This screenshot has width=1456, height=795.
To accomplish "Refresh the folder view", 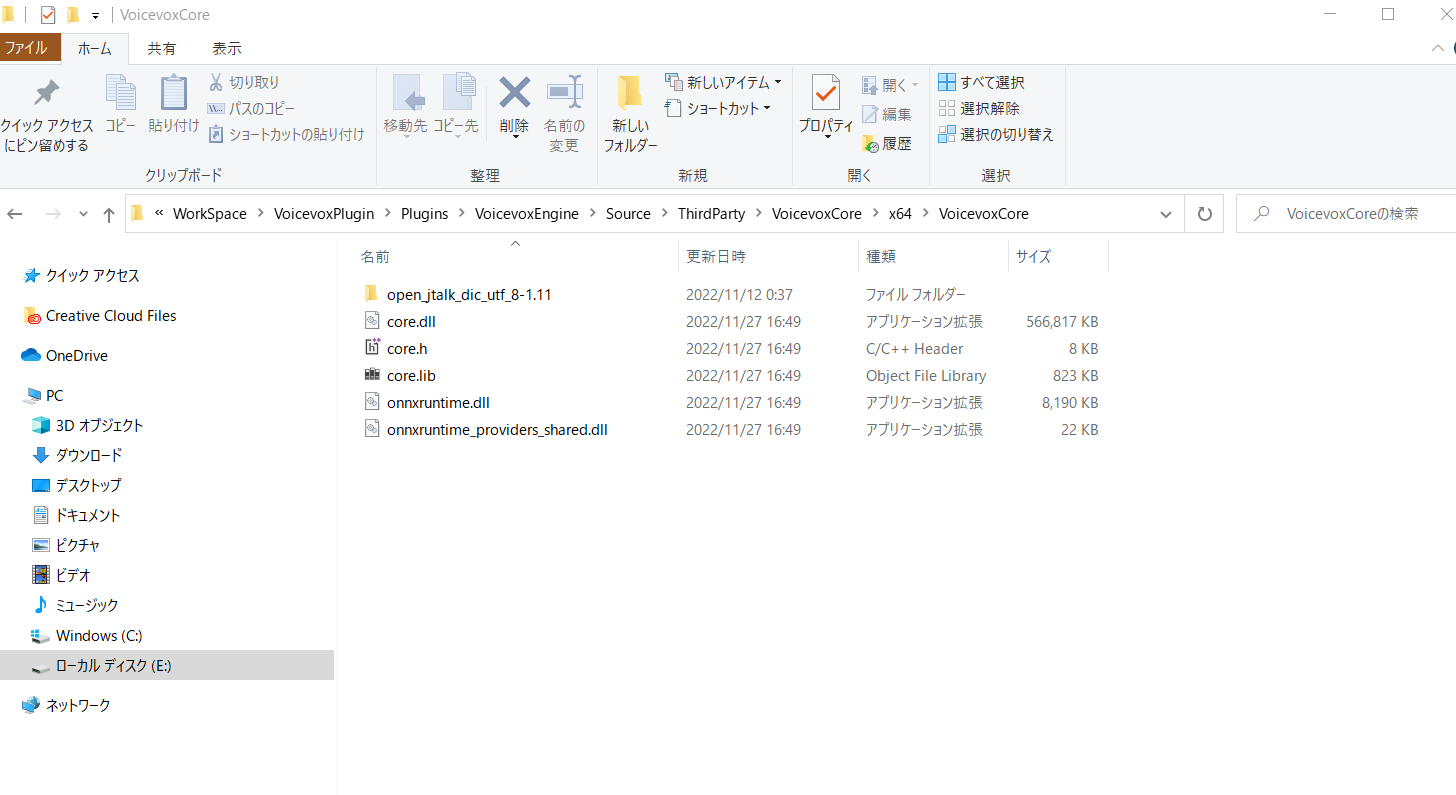I will tap(1205, 214).
